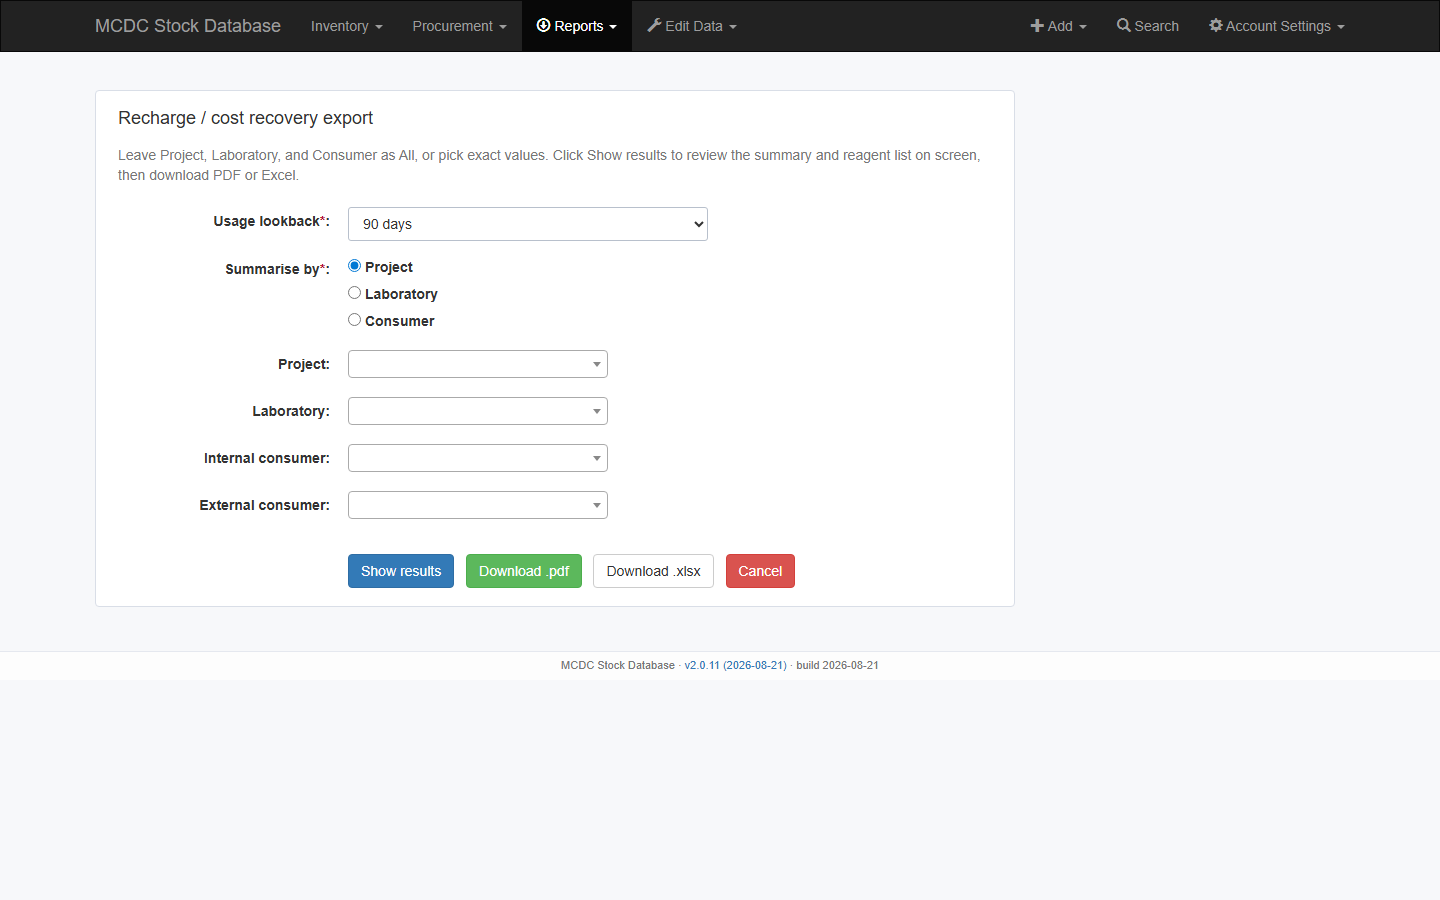This screenshot has width=1440, height=900.
Task: Open the Edit Data menu label
Action: 694,26
